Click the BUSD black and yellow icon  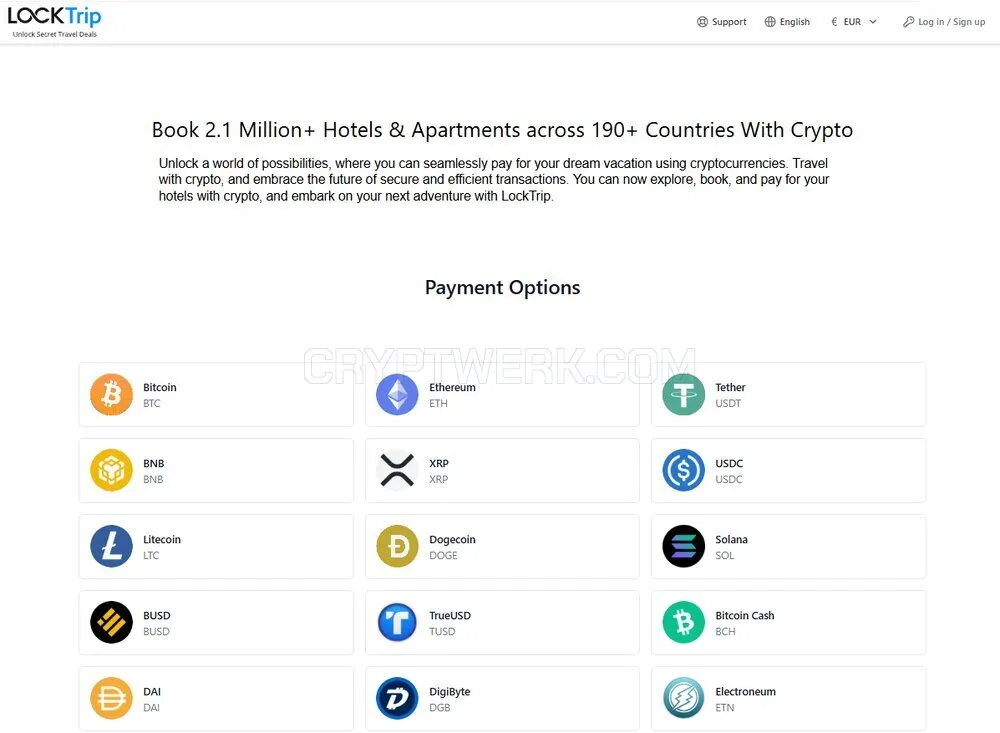[x=112, y=623]
